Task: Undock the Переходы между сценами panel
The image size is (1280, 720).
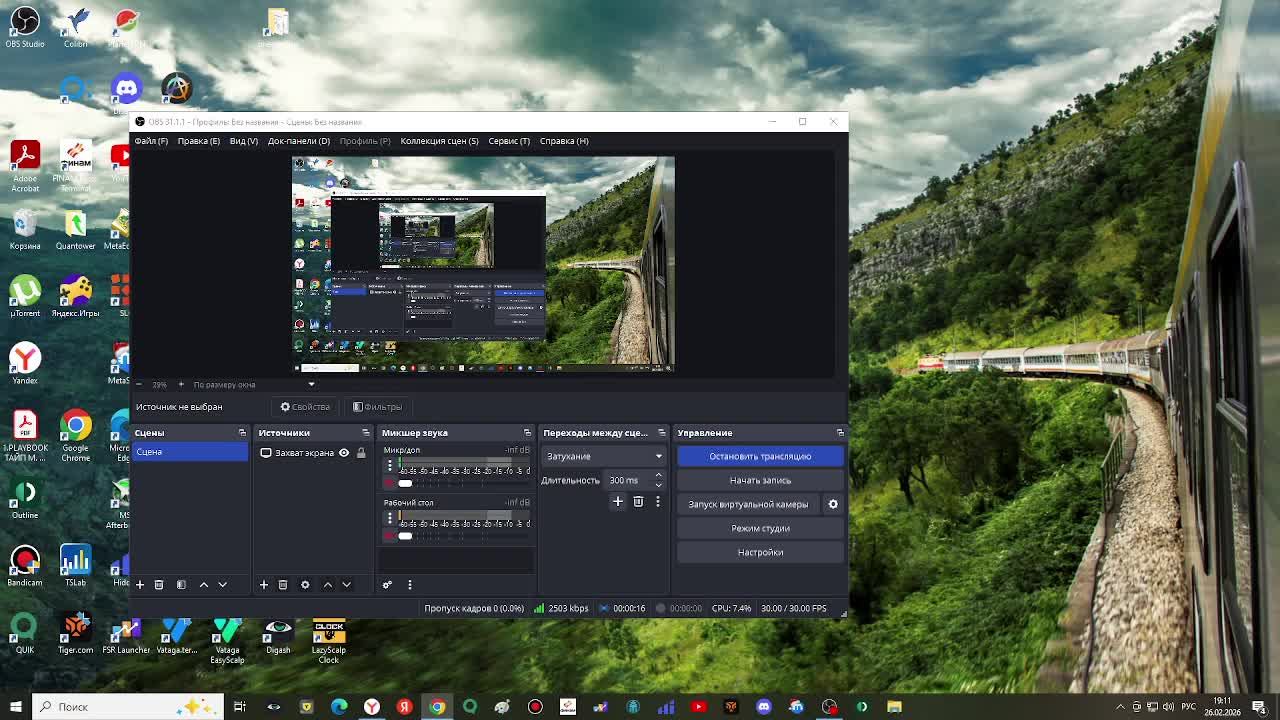Action: pyautogui.click(x=661, y=433)
